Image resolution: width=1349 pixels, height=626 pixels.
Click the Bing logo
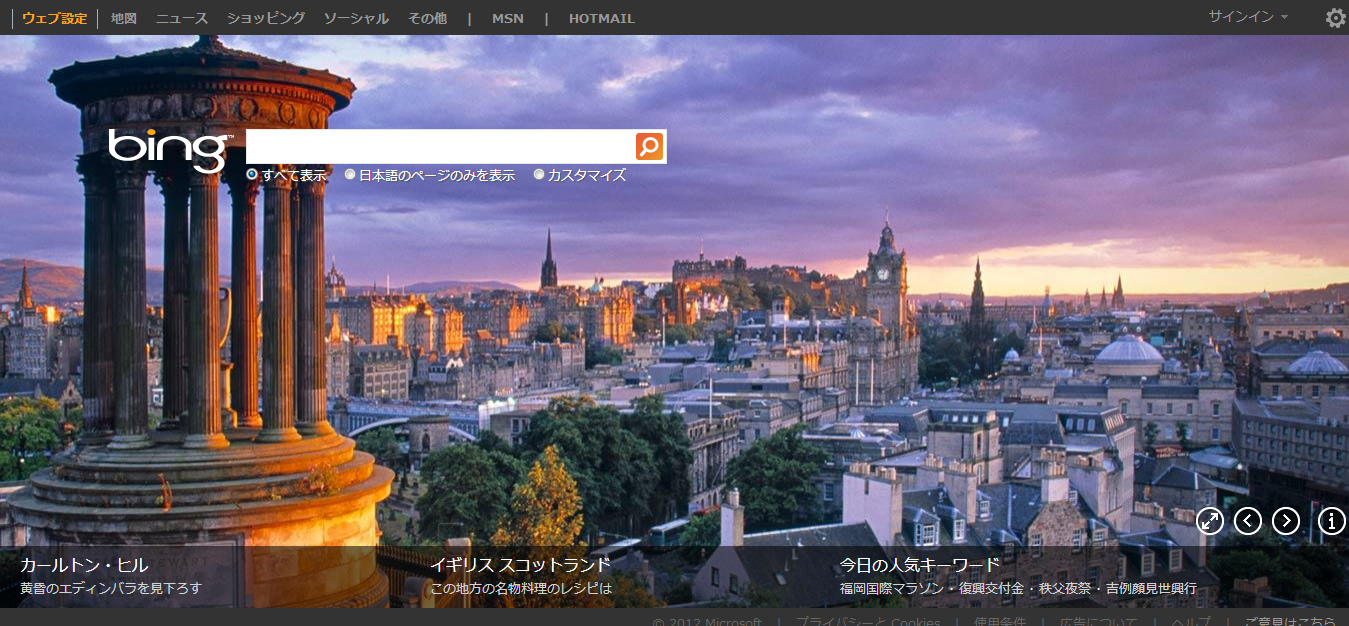point(169,149)
